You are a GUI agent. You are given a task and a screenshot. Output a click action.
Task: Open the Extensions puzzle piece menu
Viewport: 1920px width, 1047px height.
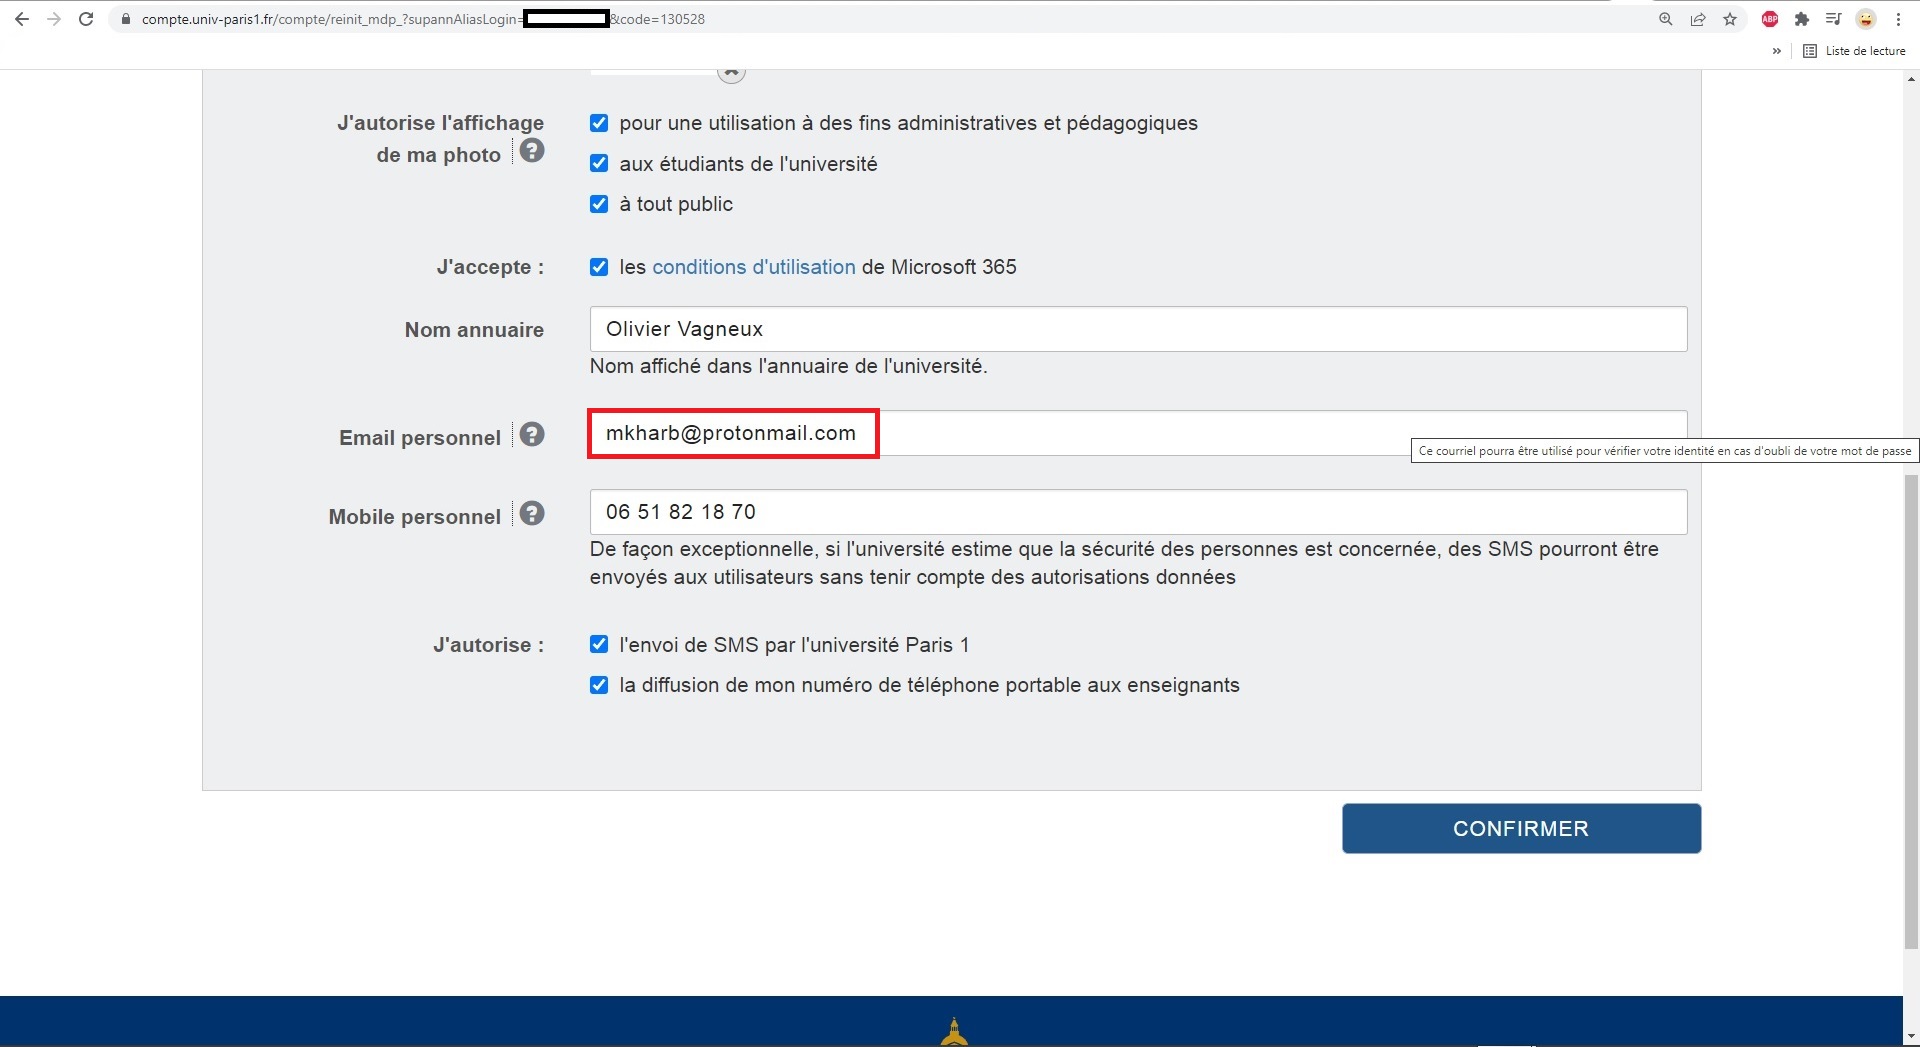point(1802,19)
